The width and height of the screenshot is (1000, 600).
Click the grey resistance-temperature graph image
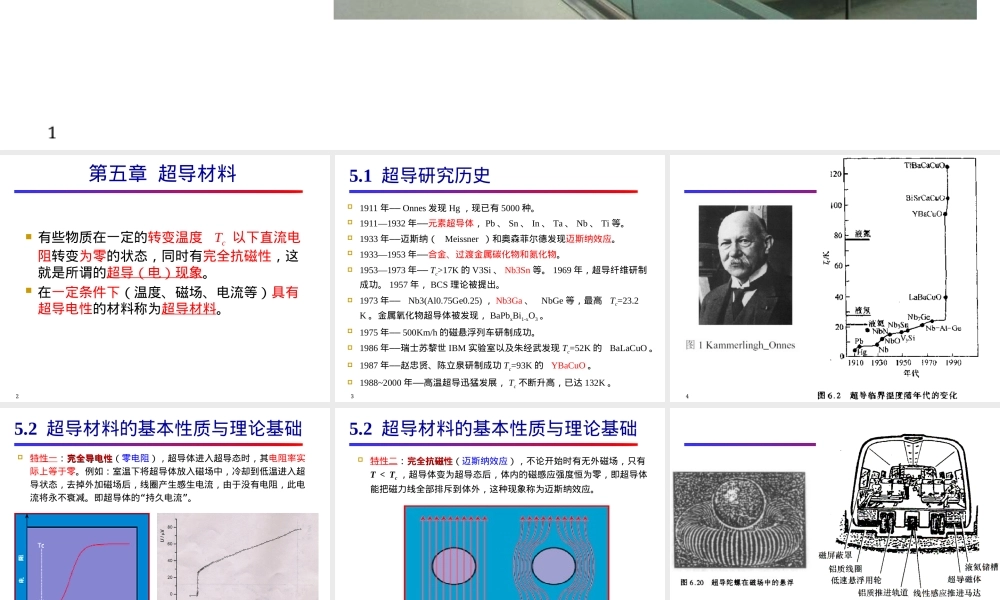coord(237,557)
